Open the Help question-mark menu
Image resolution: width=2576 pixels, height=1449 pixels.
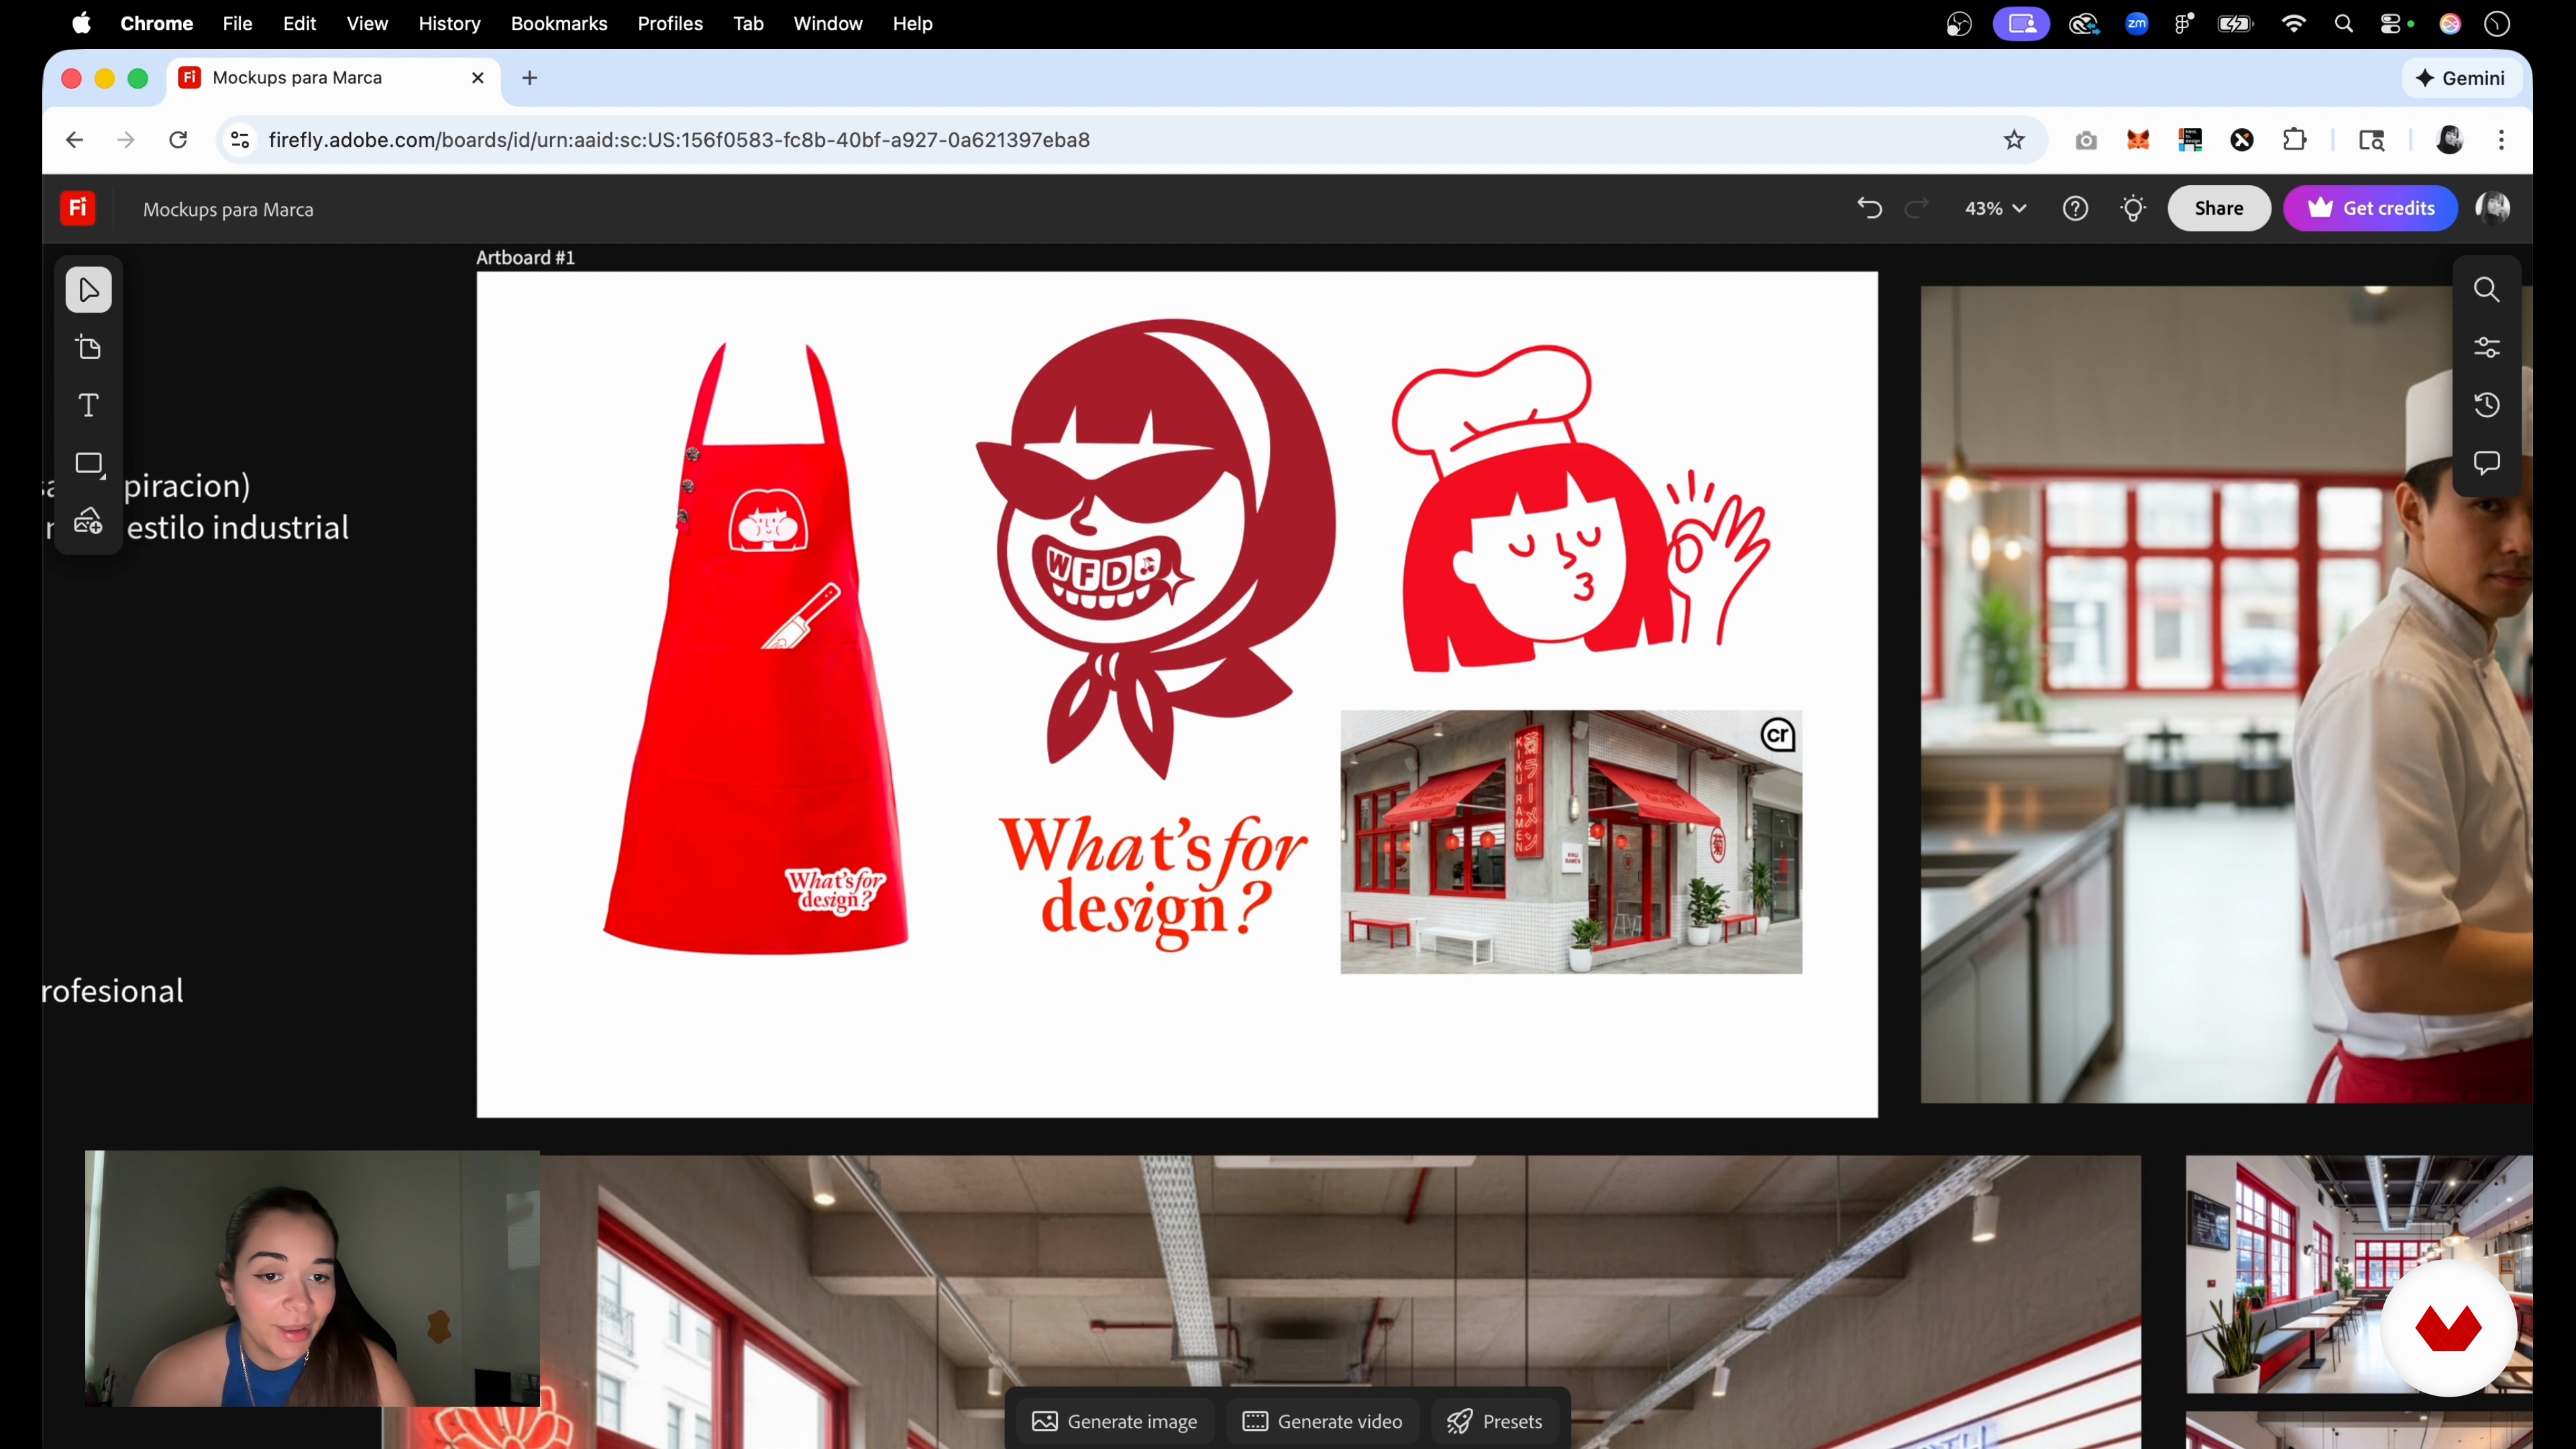tap(2075, 208)
